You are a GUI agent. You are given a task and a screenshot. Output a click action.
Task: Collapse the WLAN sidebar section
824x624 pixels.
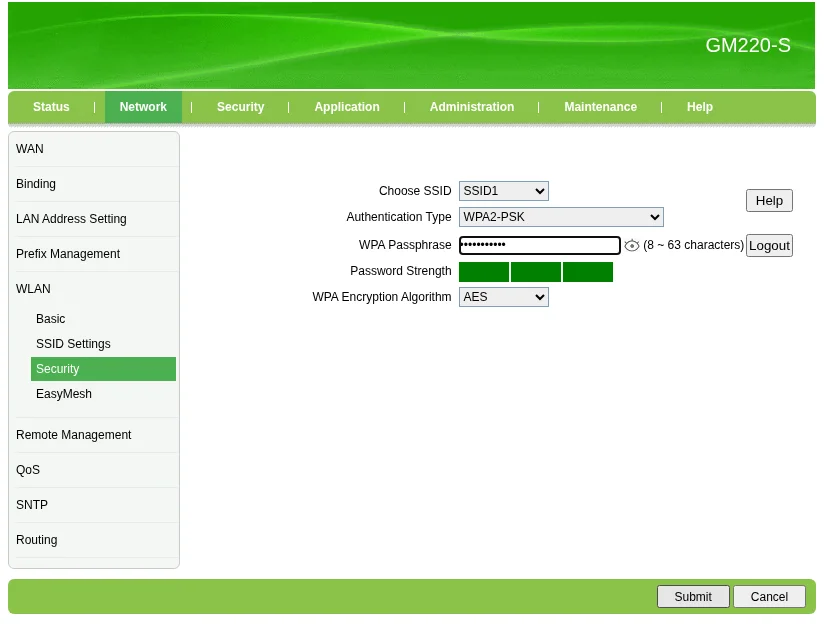point(33,289)
